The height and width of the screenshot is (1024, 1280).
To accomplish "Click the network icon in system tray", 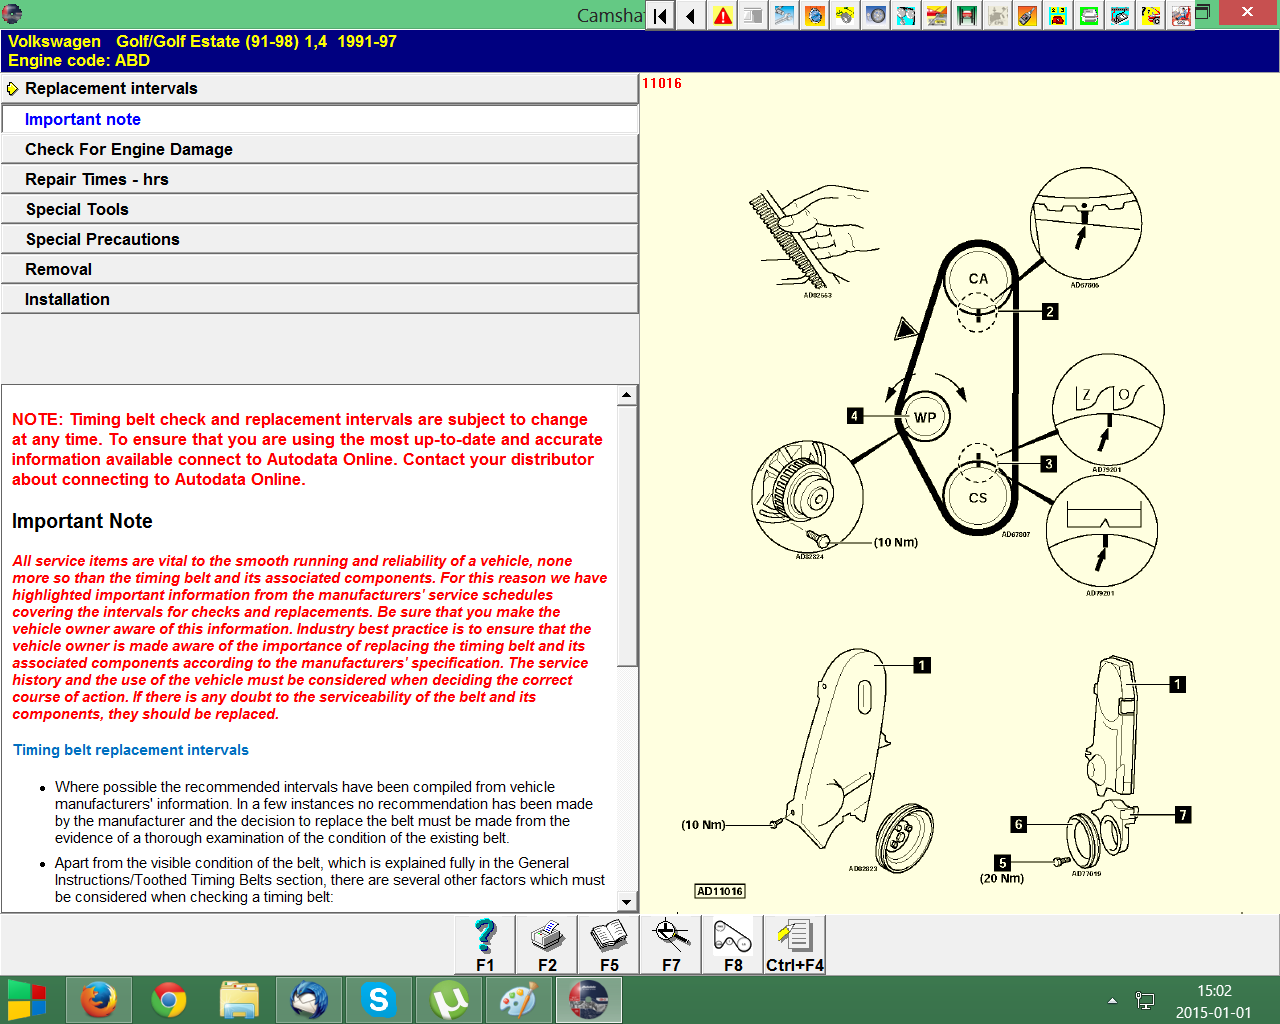I will click(x=1145, y=1001).
